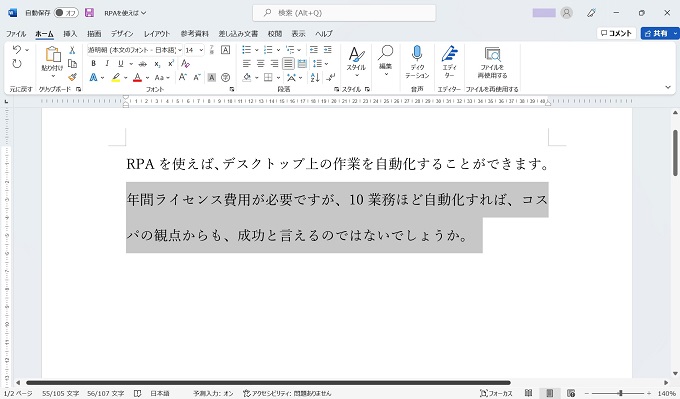Apply strikethrough formatting
The width and height of the screenshot is (680, 399).
click(143, 64)
